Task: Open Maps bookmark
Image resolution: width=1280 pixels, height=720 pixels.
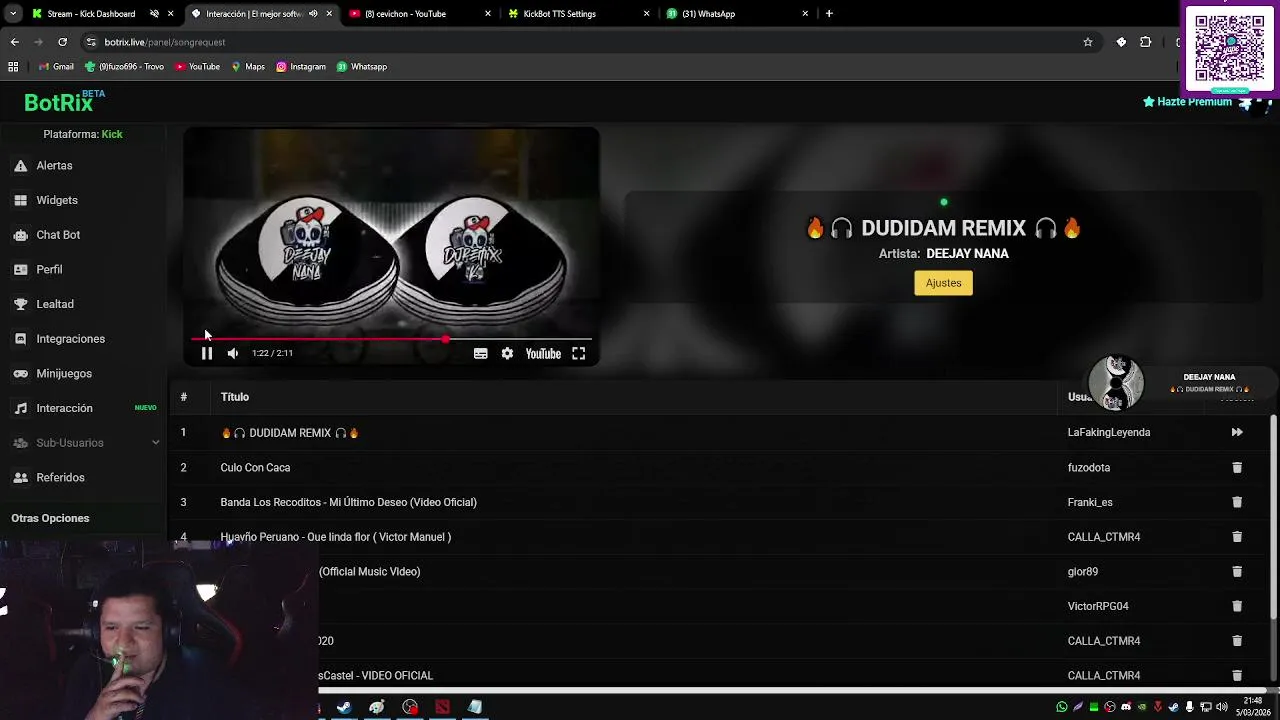Action: point(248,67)
